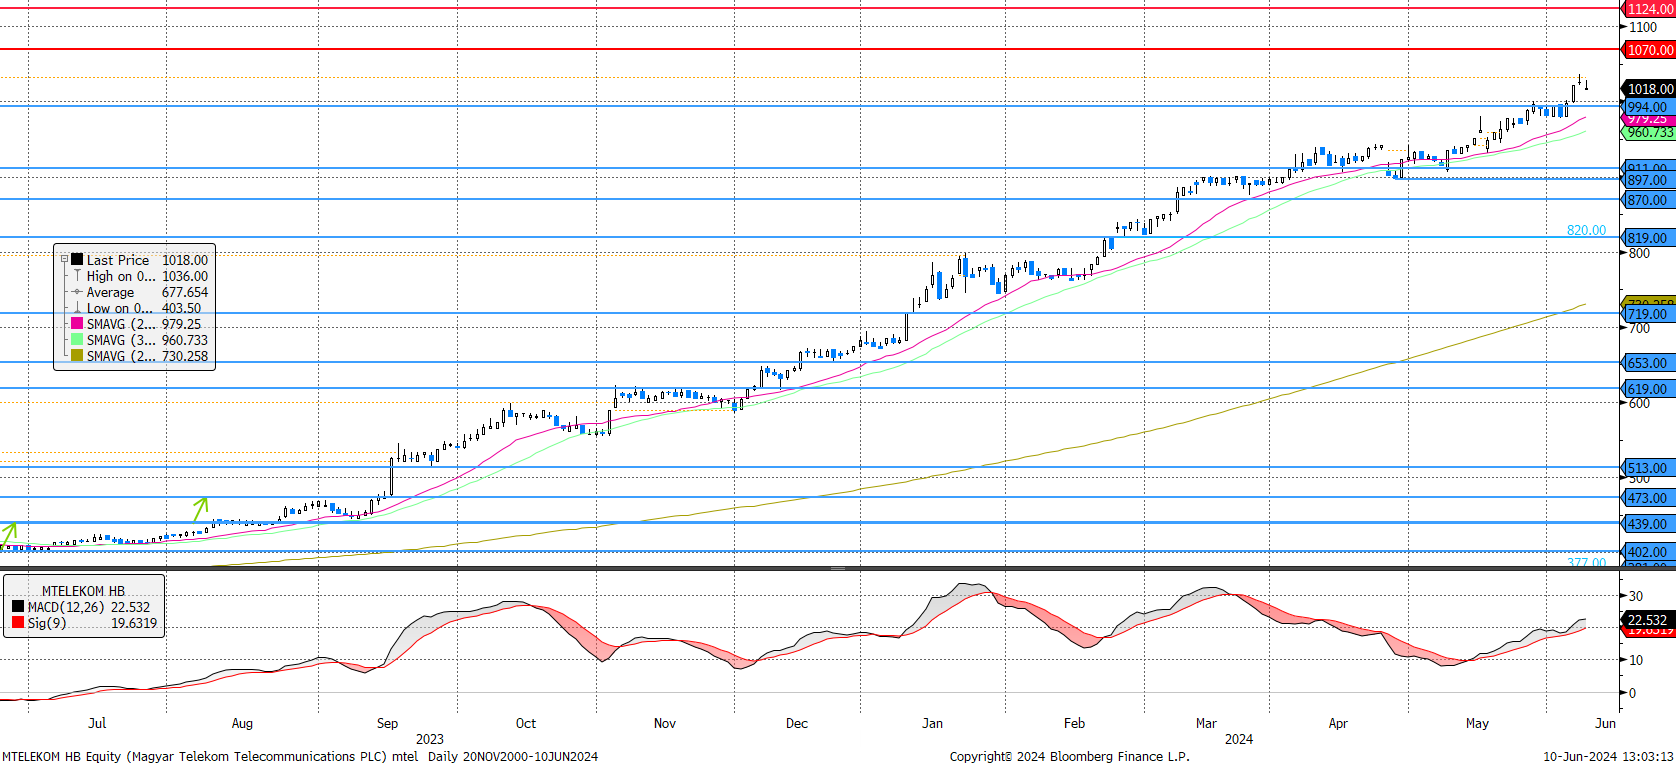The image size is (1676, 765).
Task: Click the black 1018.00 last price axis tag
Action: (x=1648, y=89)
